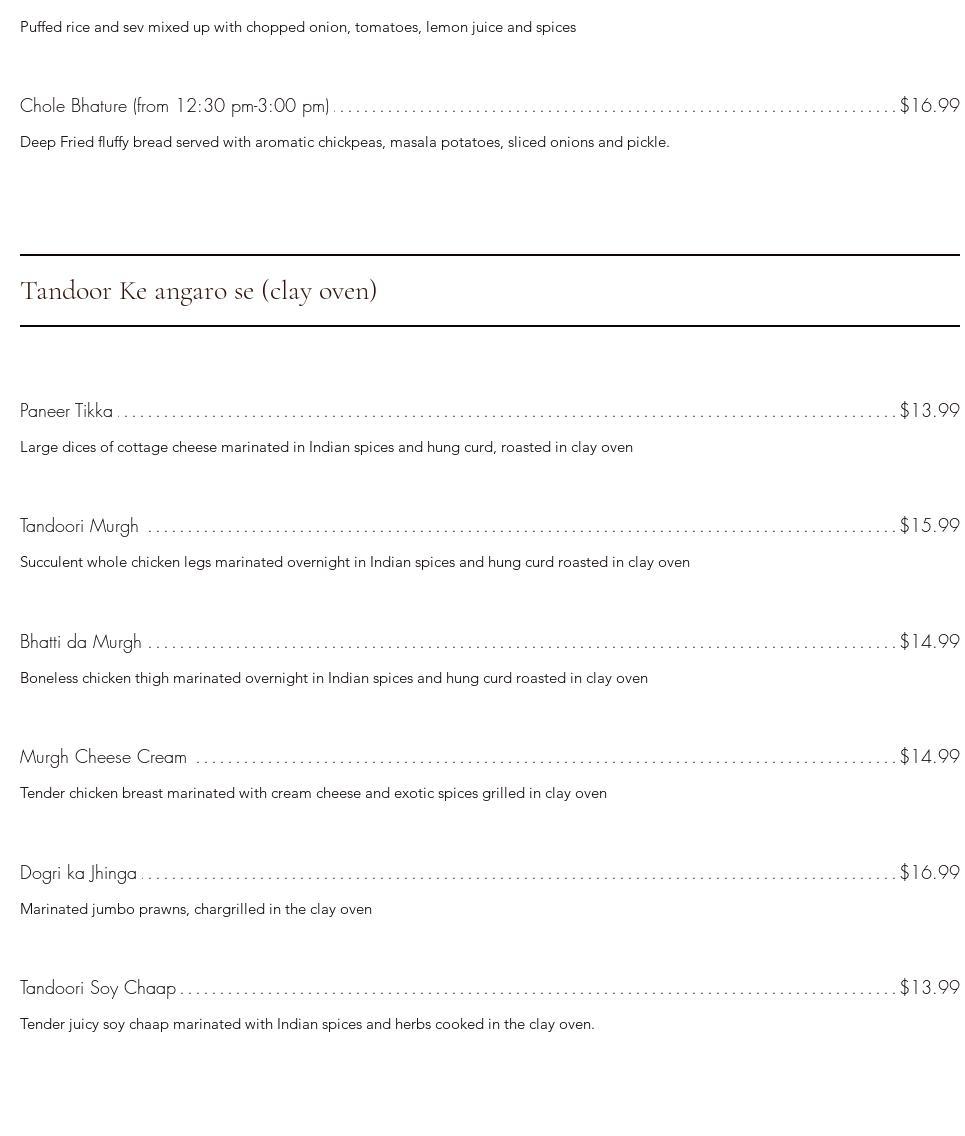Click the deep fried fluffy bread description
Screen dimensions: 965x1136
344,143
